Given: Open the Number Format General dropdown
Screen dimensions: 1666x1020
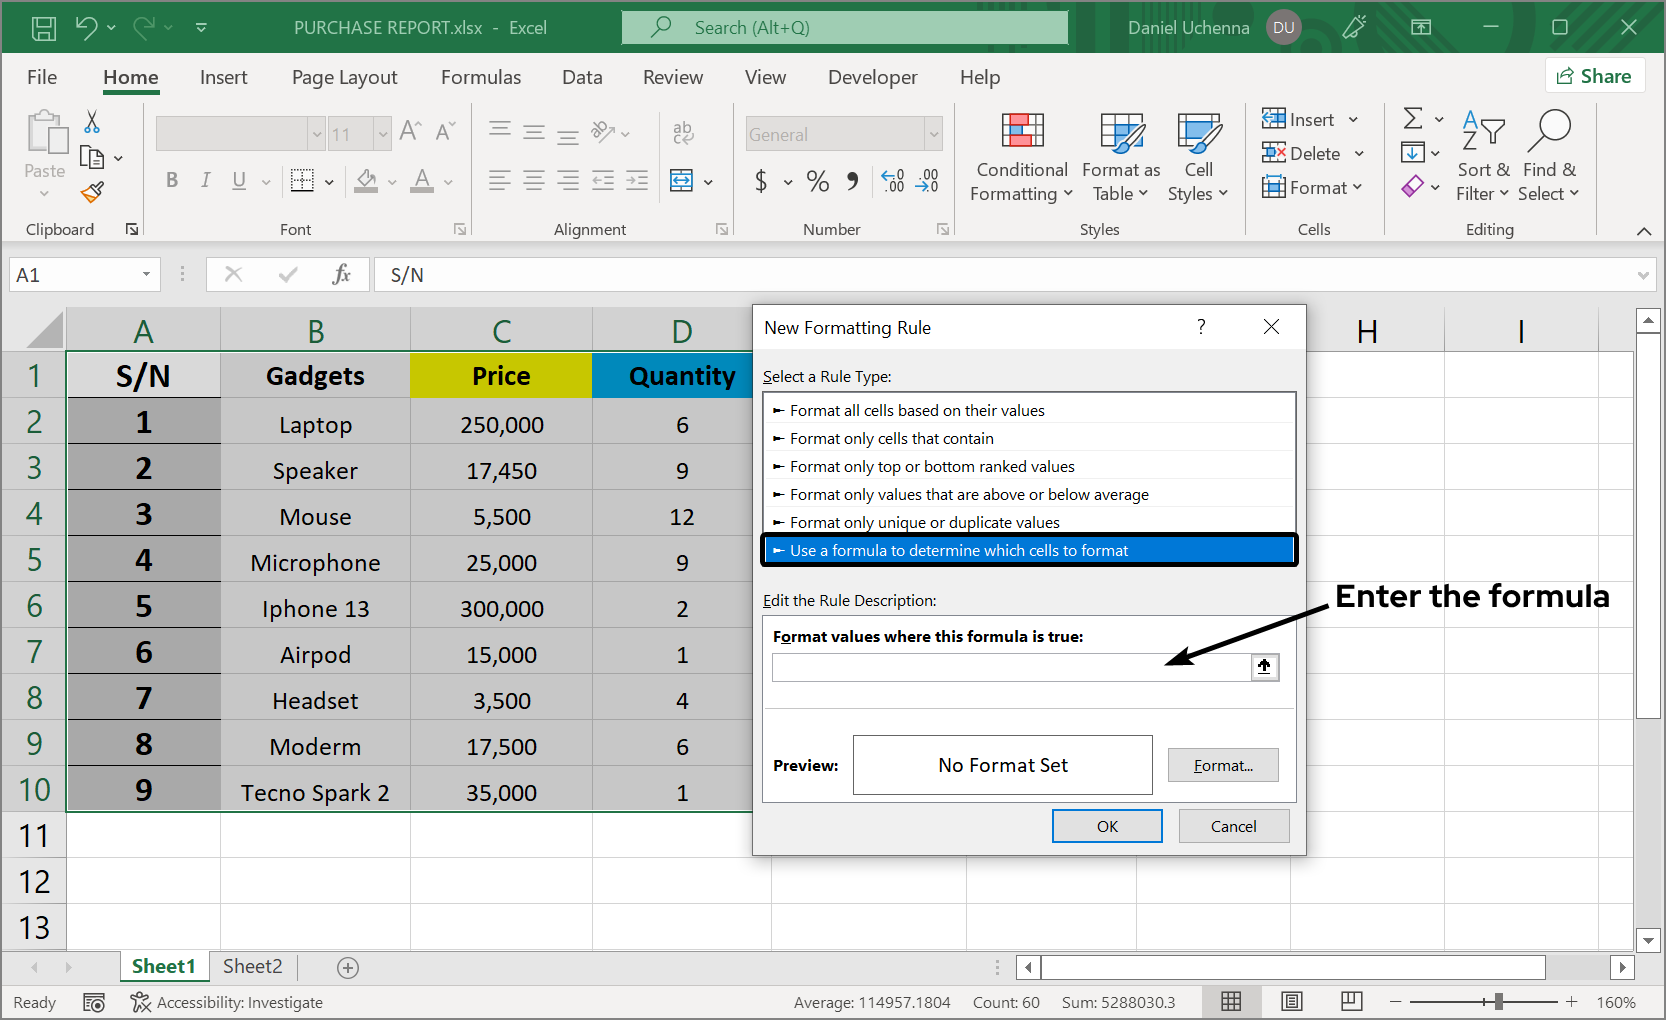Looking at the screenshot, I should point(933,134).
